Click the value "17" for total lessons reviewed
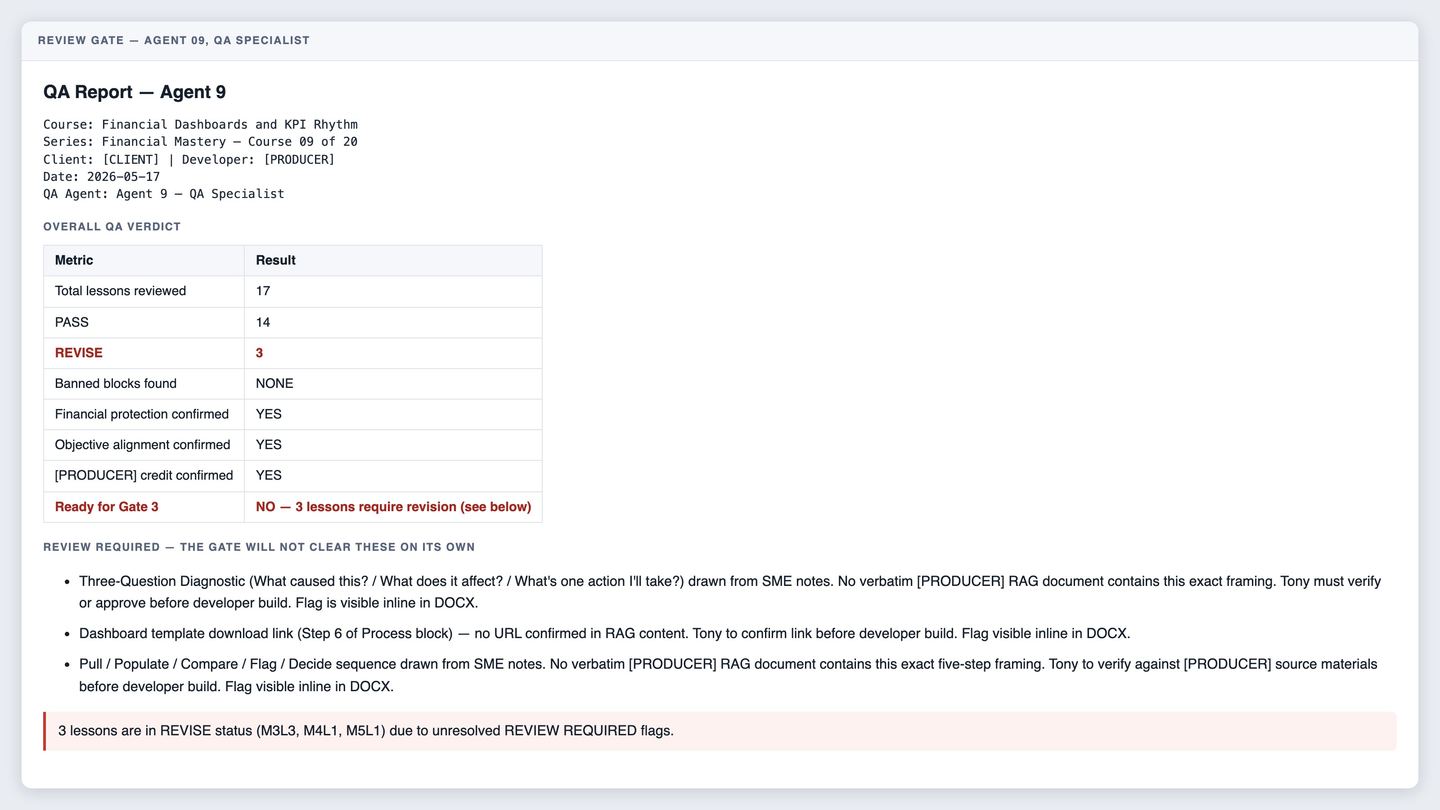 click(x=263, y=291)
